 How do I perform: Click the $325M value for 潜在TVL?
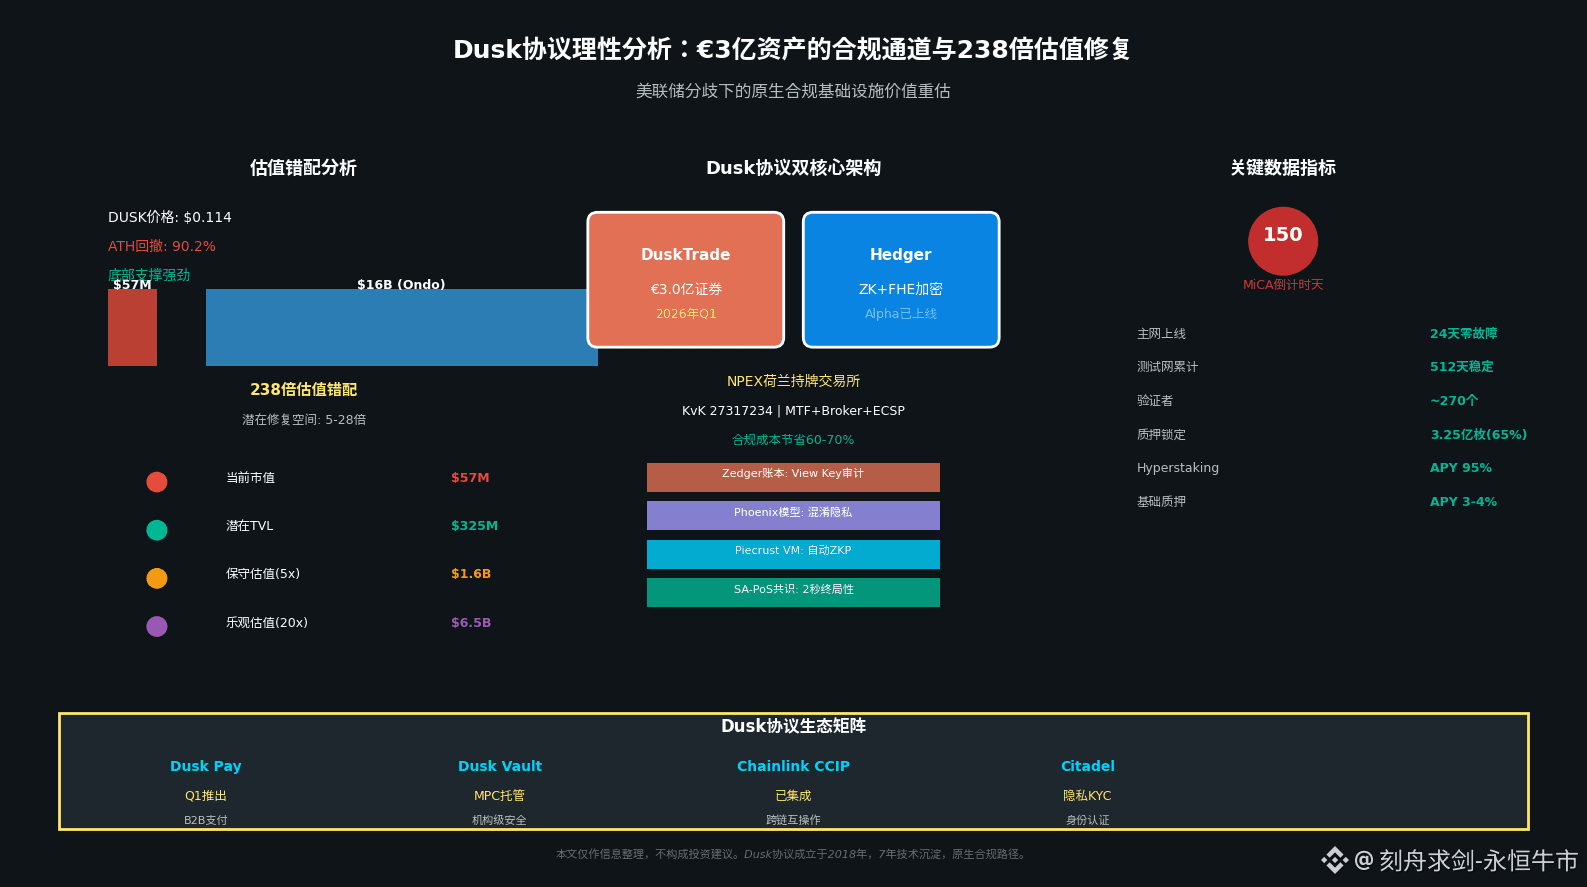pyautogui.click(x=474, y=526)
